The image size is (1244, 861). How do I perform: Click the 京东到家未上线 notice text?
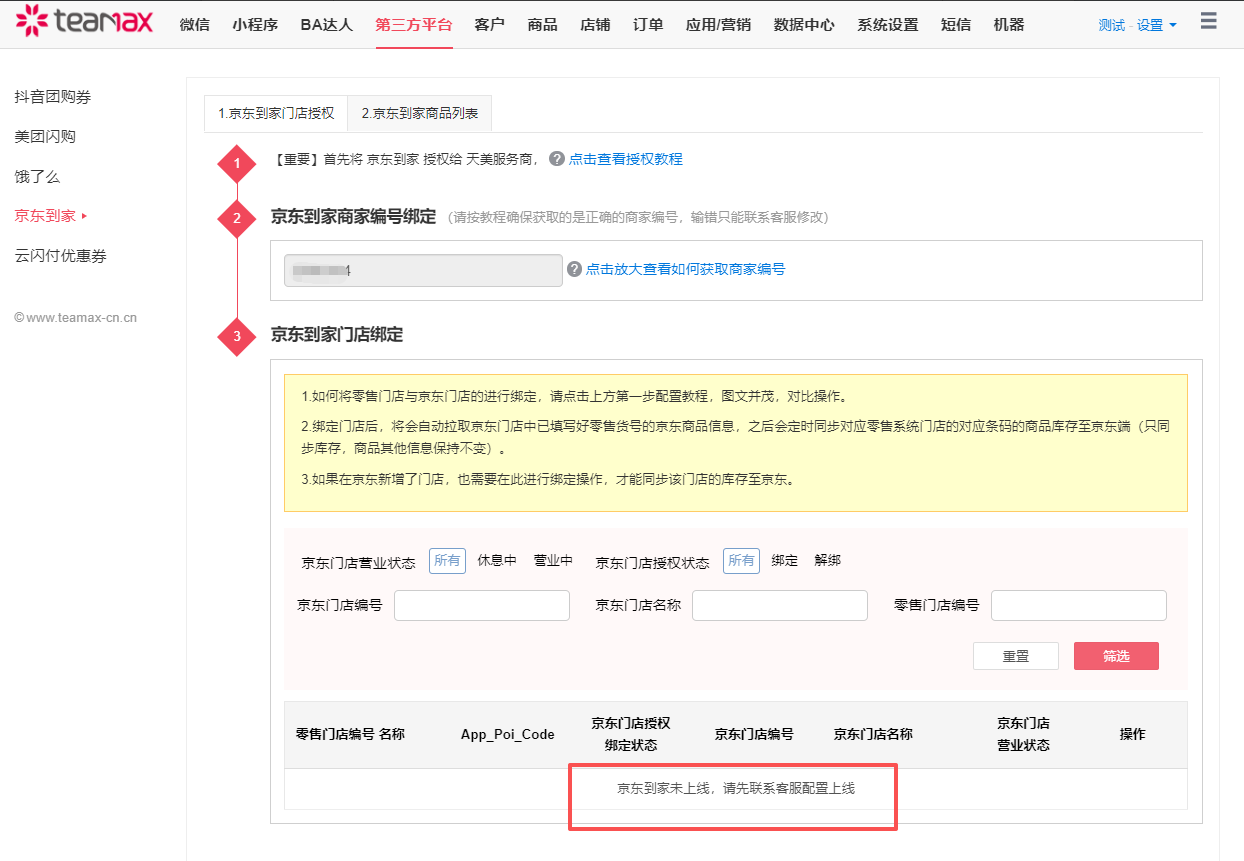[x=736, y=788]
